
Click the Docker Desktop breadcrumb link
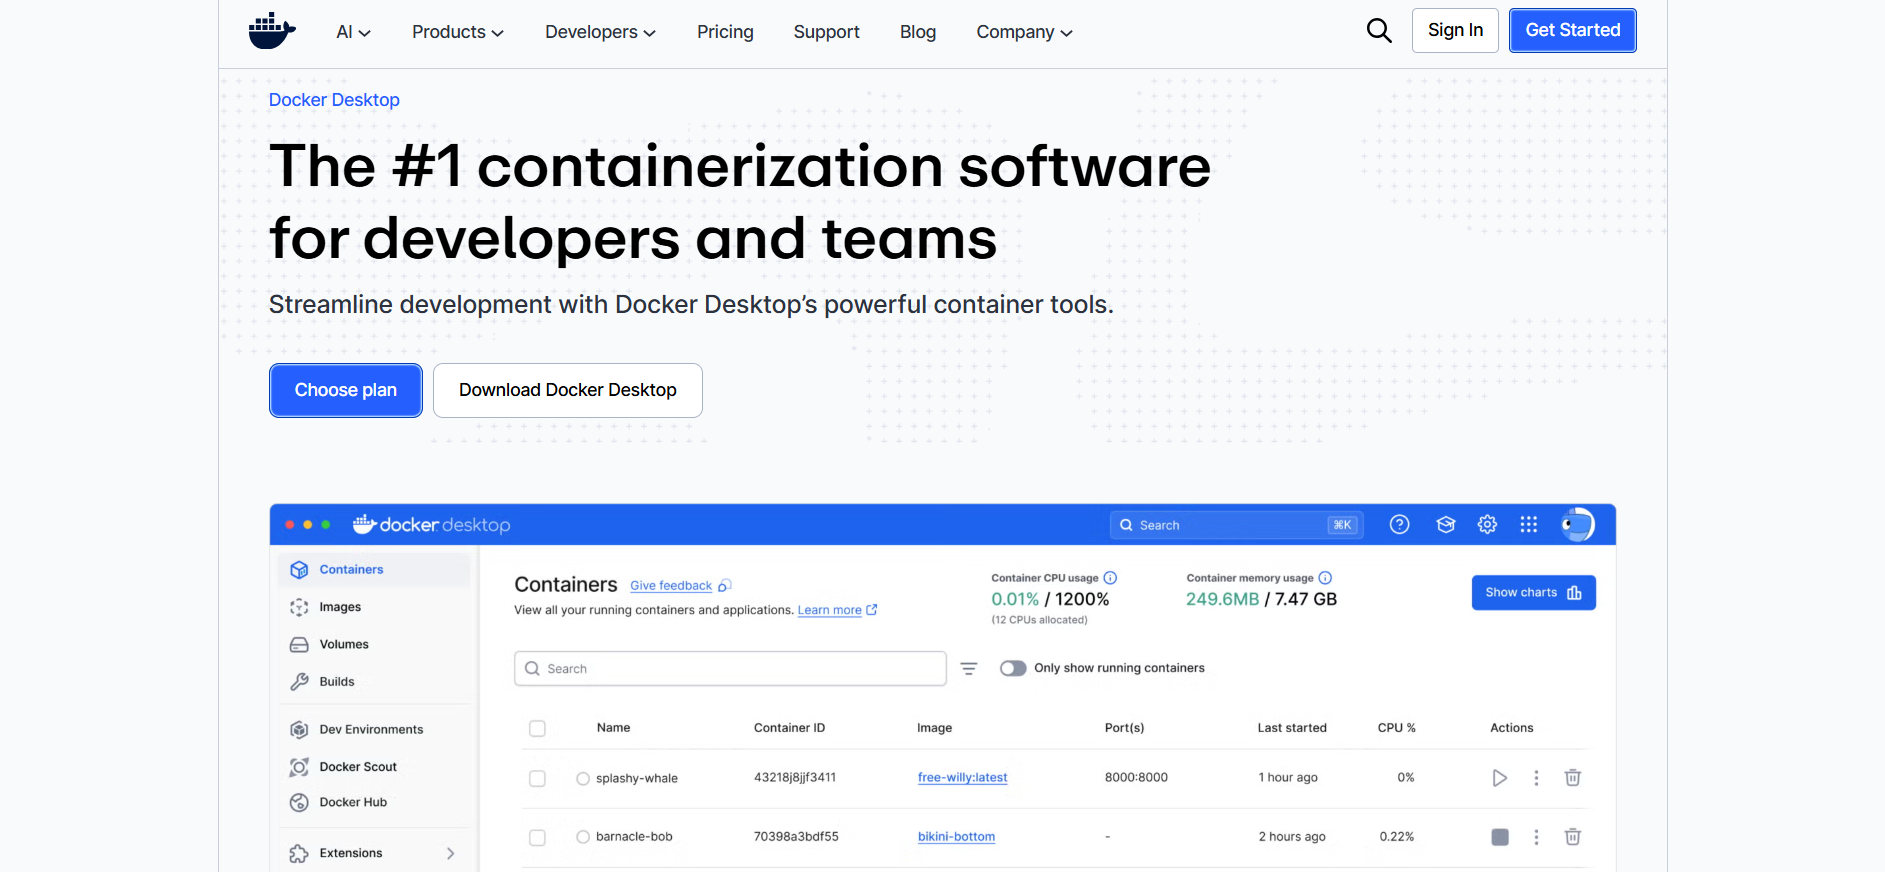[x=334, y=100]
